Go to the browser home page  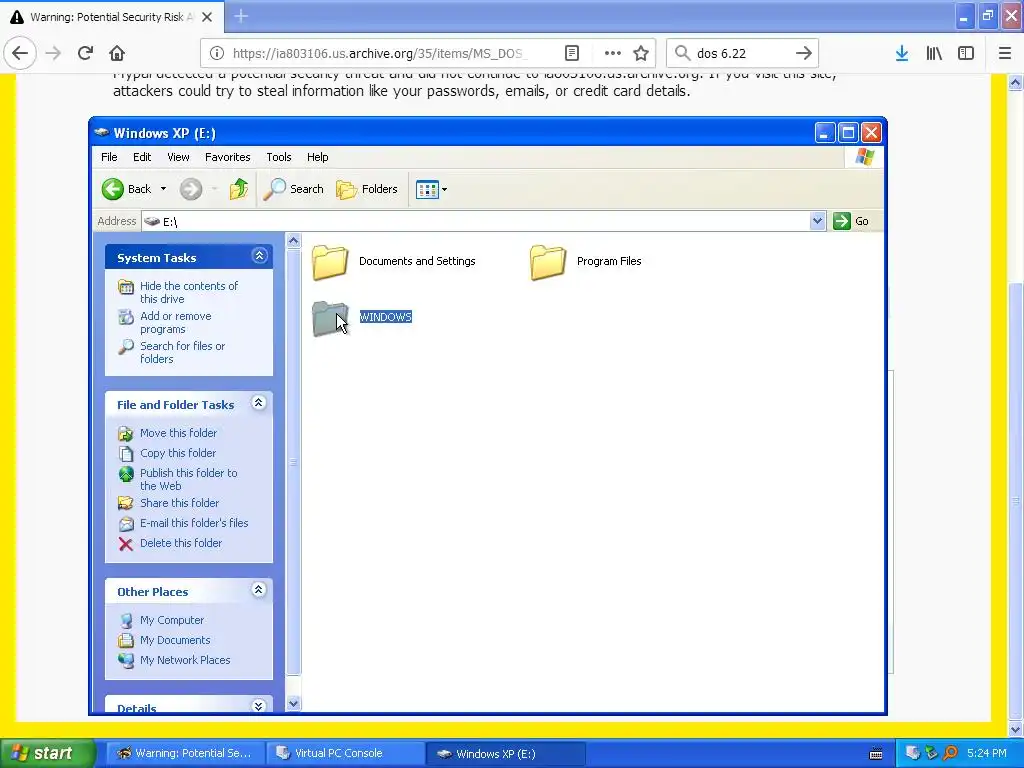[117, 54]
